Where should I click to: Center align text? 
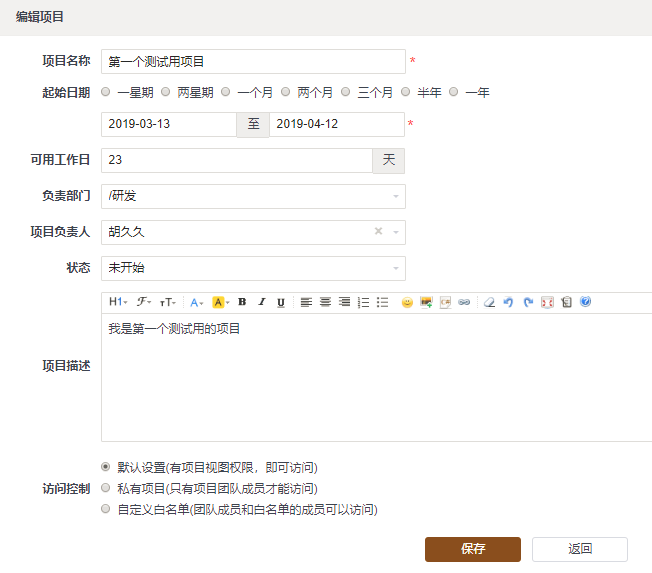(325, 302)
